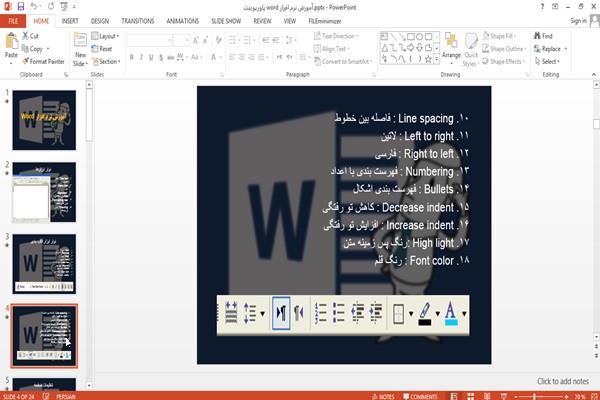Image resolution: width=600 pixels, height=400 pixels.
Task: Switch to the DESIGN tab
Action: click(x=100, y=21)
